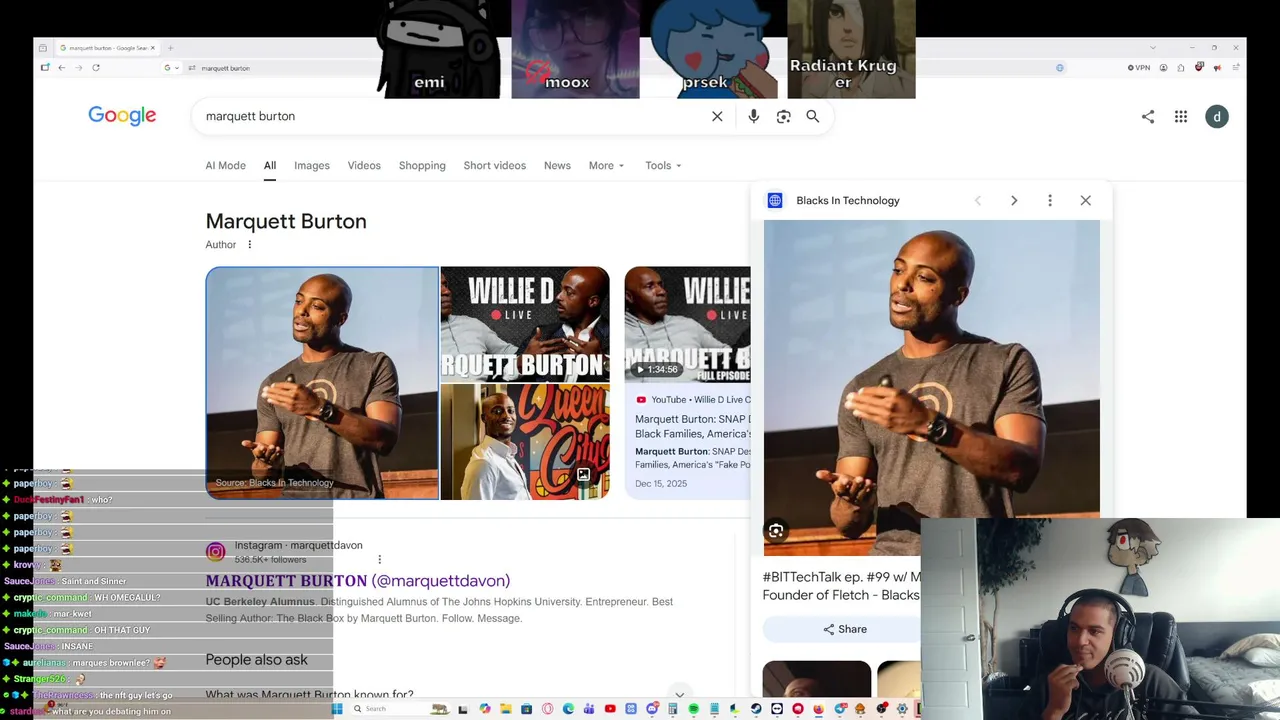Click the browser address bar
The height and width of the screenshot is (720, 1280).
pyautogui.click(x=620, y=68)
